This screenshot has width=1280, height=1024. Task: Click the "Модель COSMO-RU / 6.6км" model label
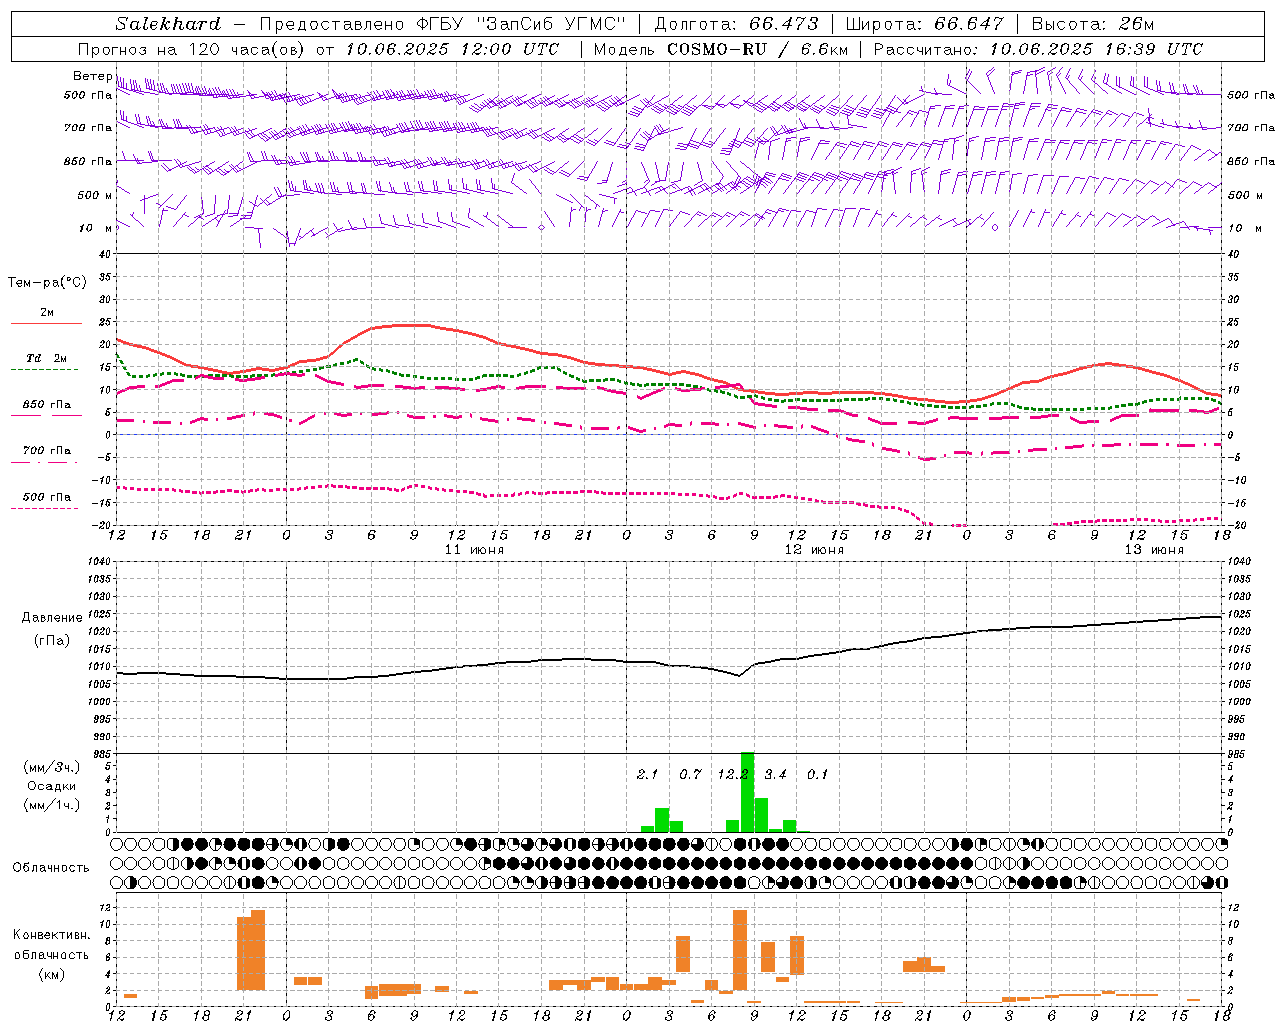[720, 49]
